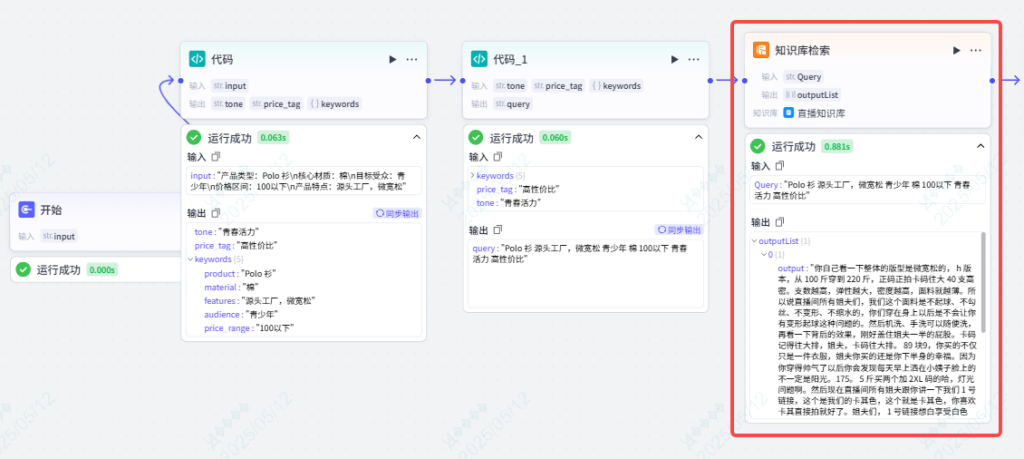
Task: Click the query output tag in 代码_1 node
Action: tap(513, 104)
